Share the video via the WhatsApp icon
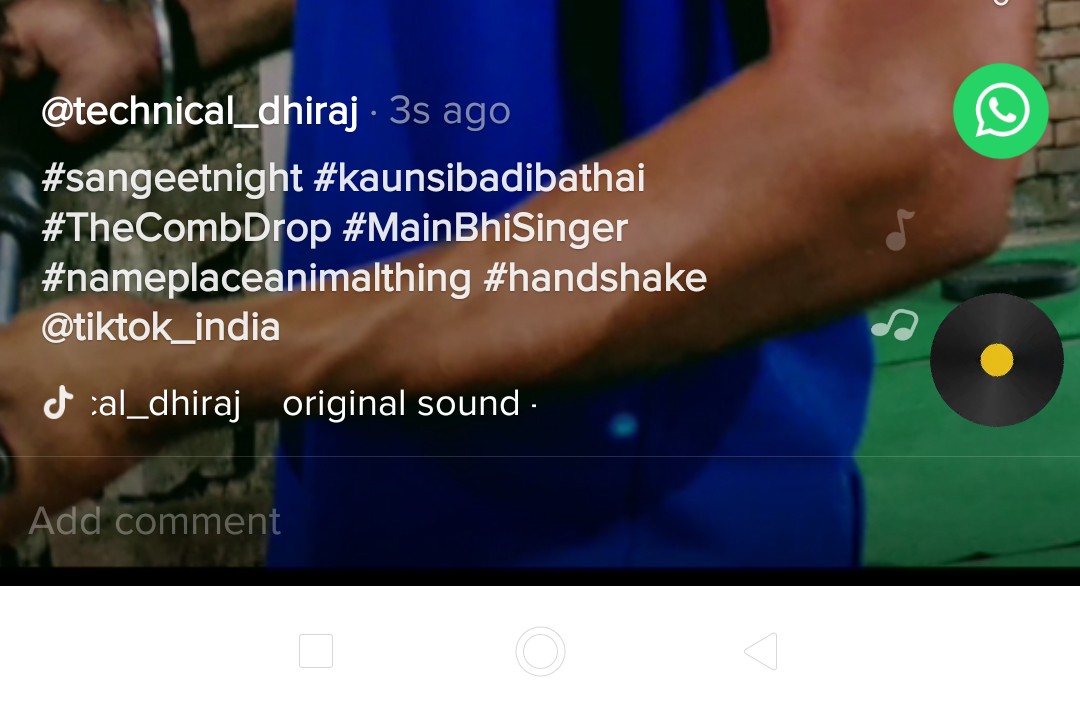The image size is (1080, 716). 1001,111
